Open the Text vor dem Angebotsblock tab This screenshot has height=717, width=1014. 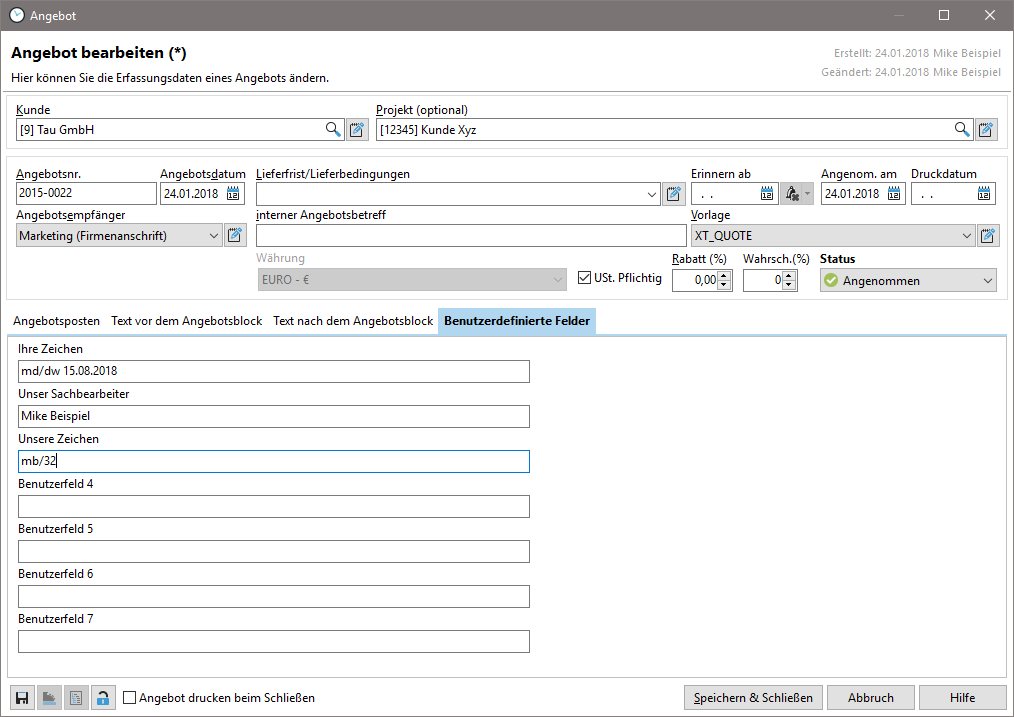[x=186, y=321]
